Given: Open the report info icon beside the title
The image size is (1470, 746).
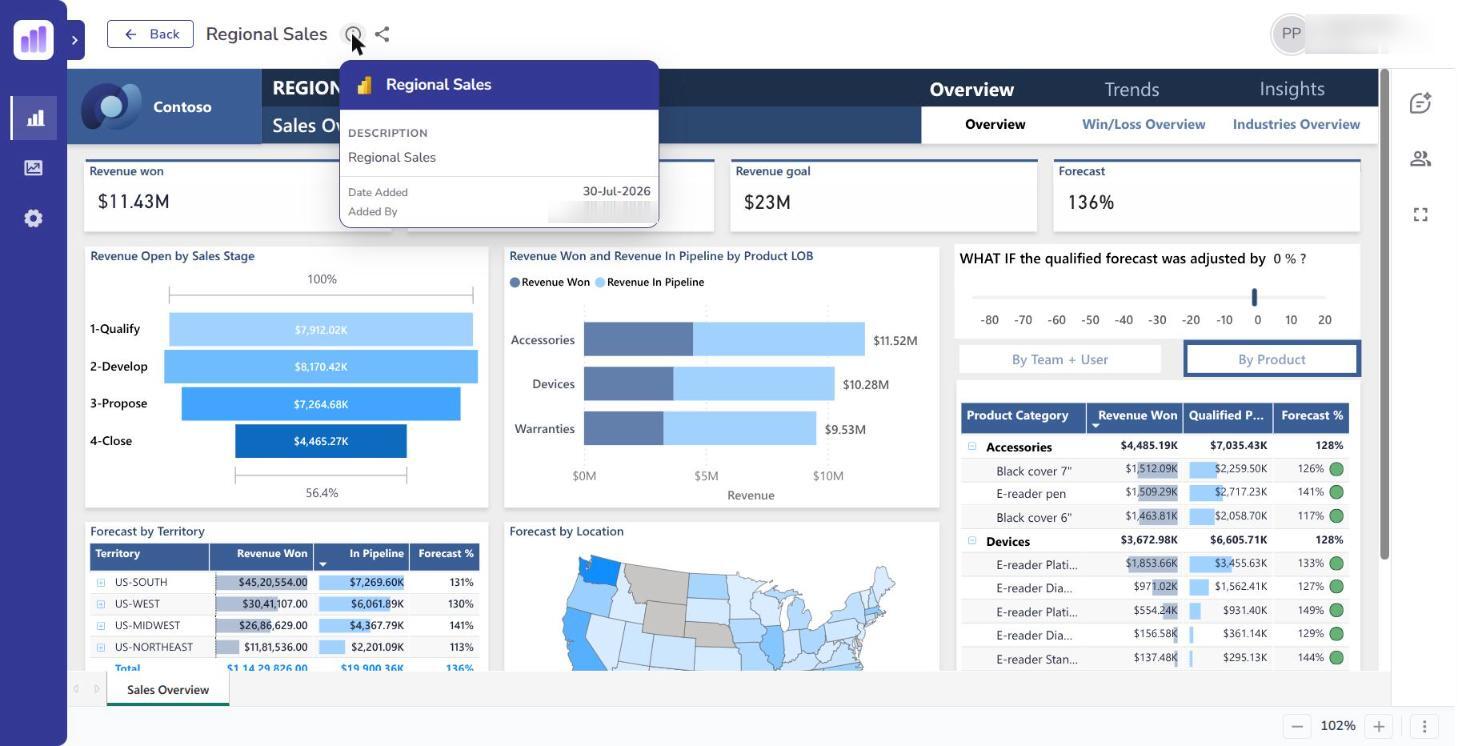Looking at the screenshot, I should [x=353, y=34].
